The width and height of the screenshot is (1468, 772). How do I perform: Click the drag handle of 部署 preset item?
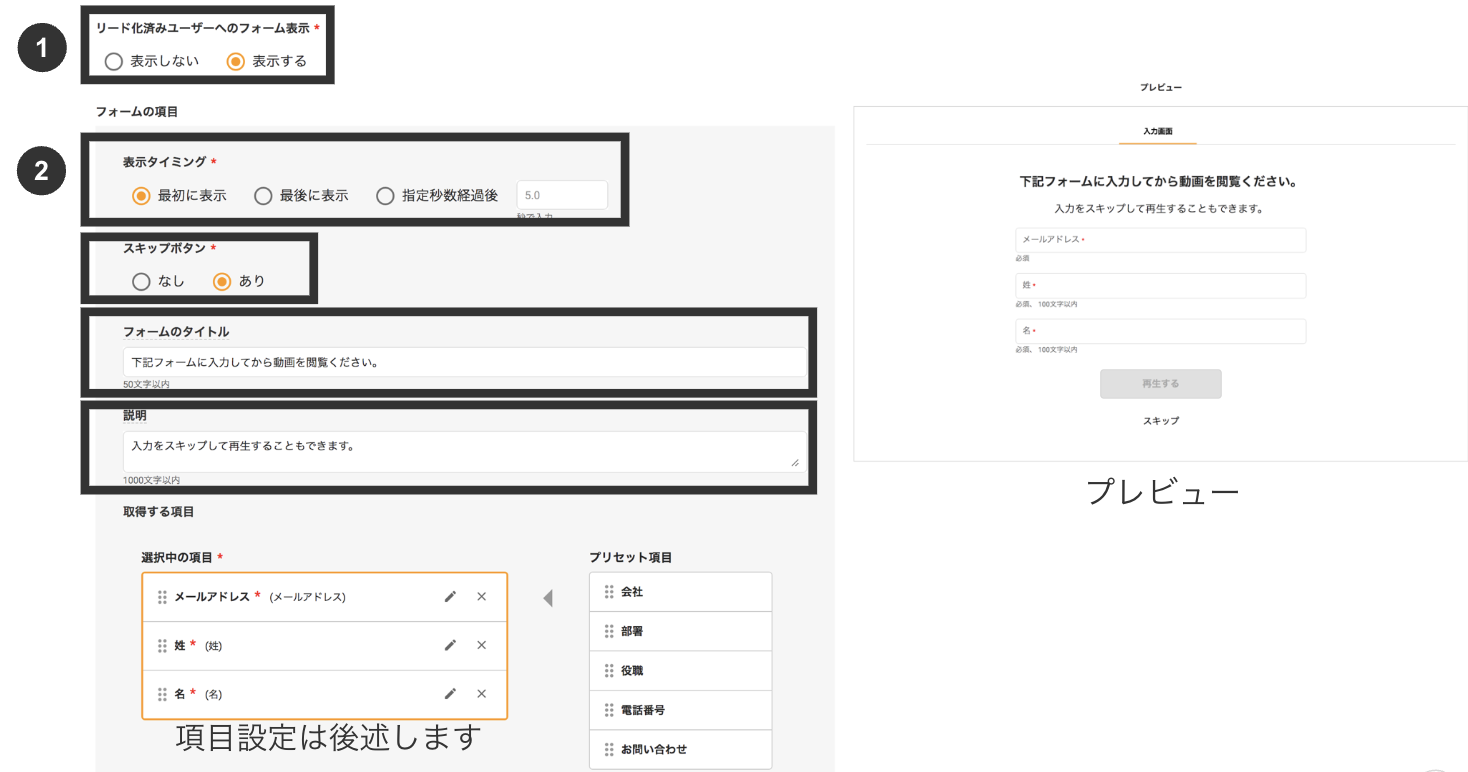click(x=610, y=631)
